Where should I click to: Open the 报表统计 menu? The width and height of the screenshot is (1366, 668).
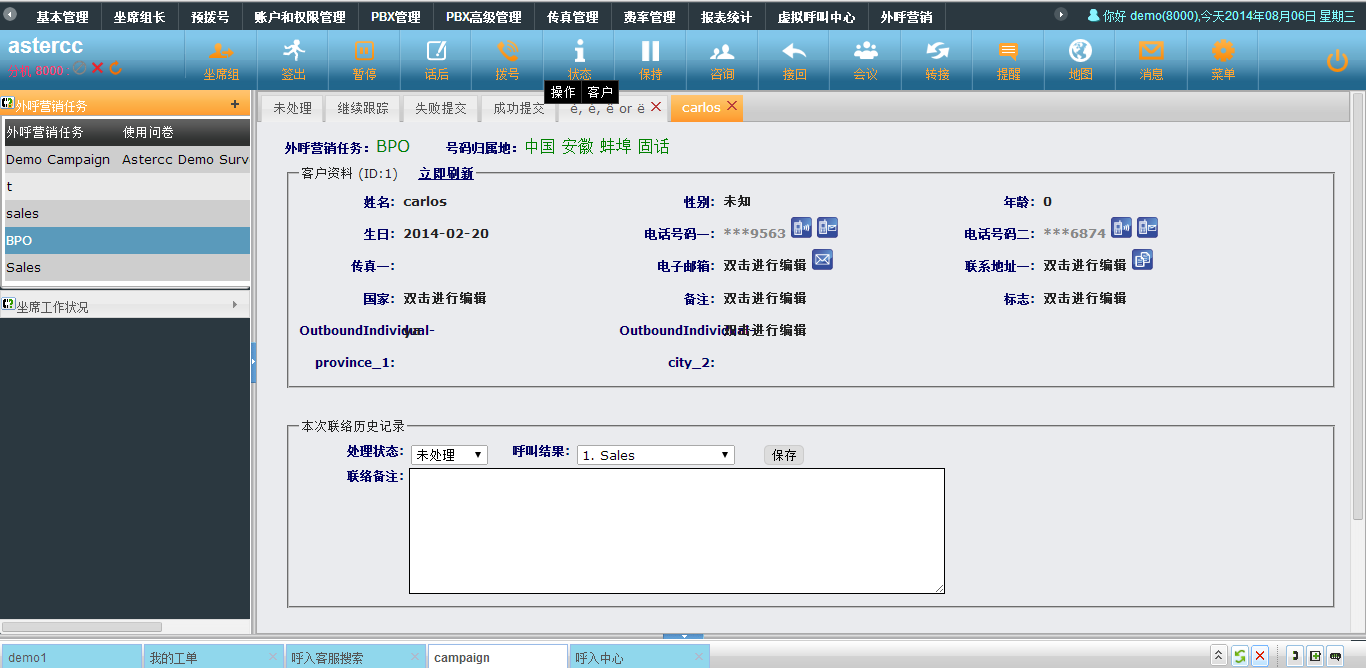point(728,17)
